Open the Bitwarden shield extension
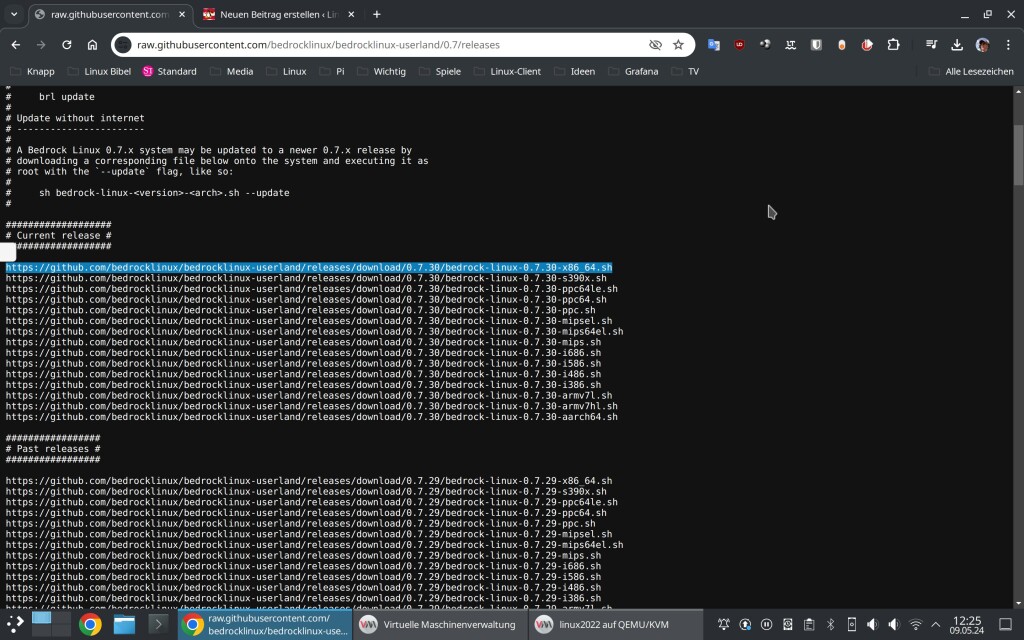 click(x=816, y=44)
